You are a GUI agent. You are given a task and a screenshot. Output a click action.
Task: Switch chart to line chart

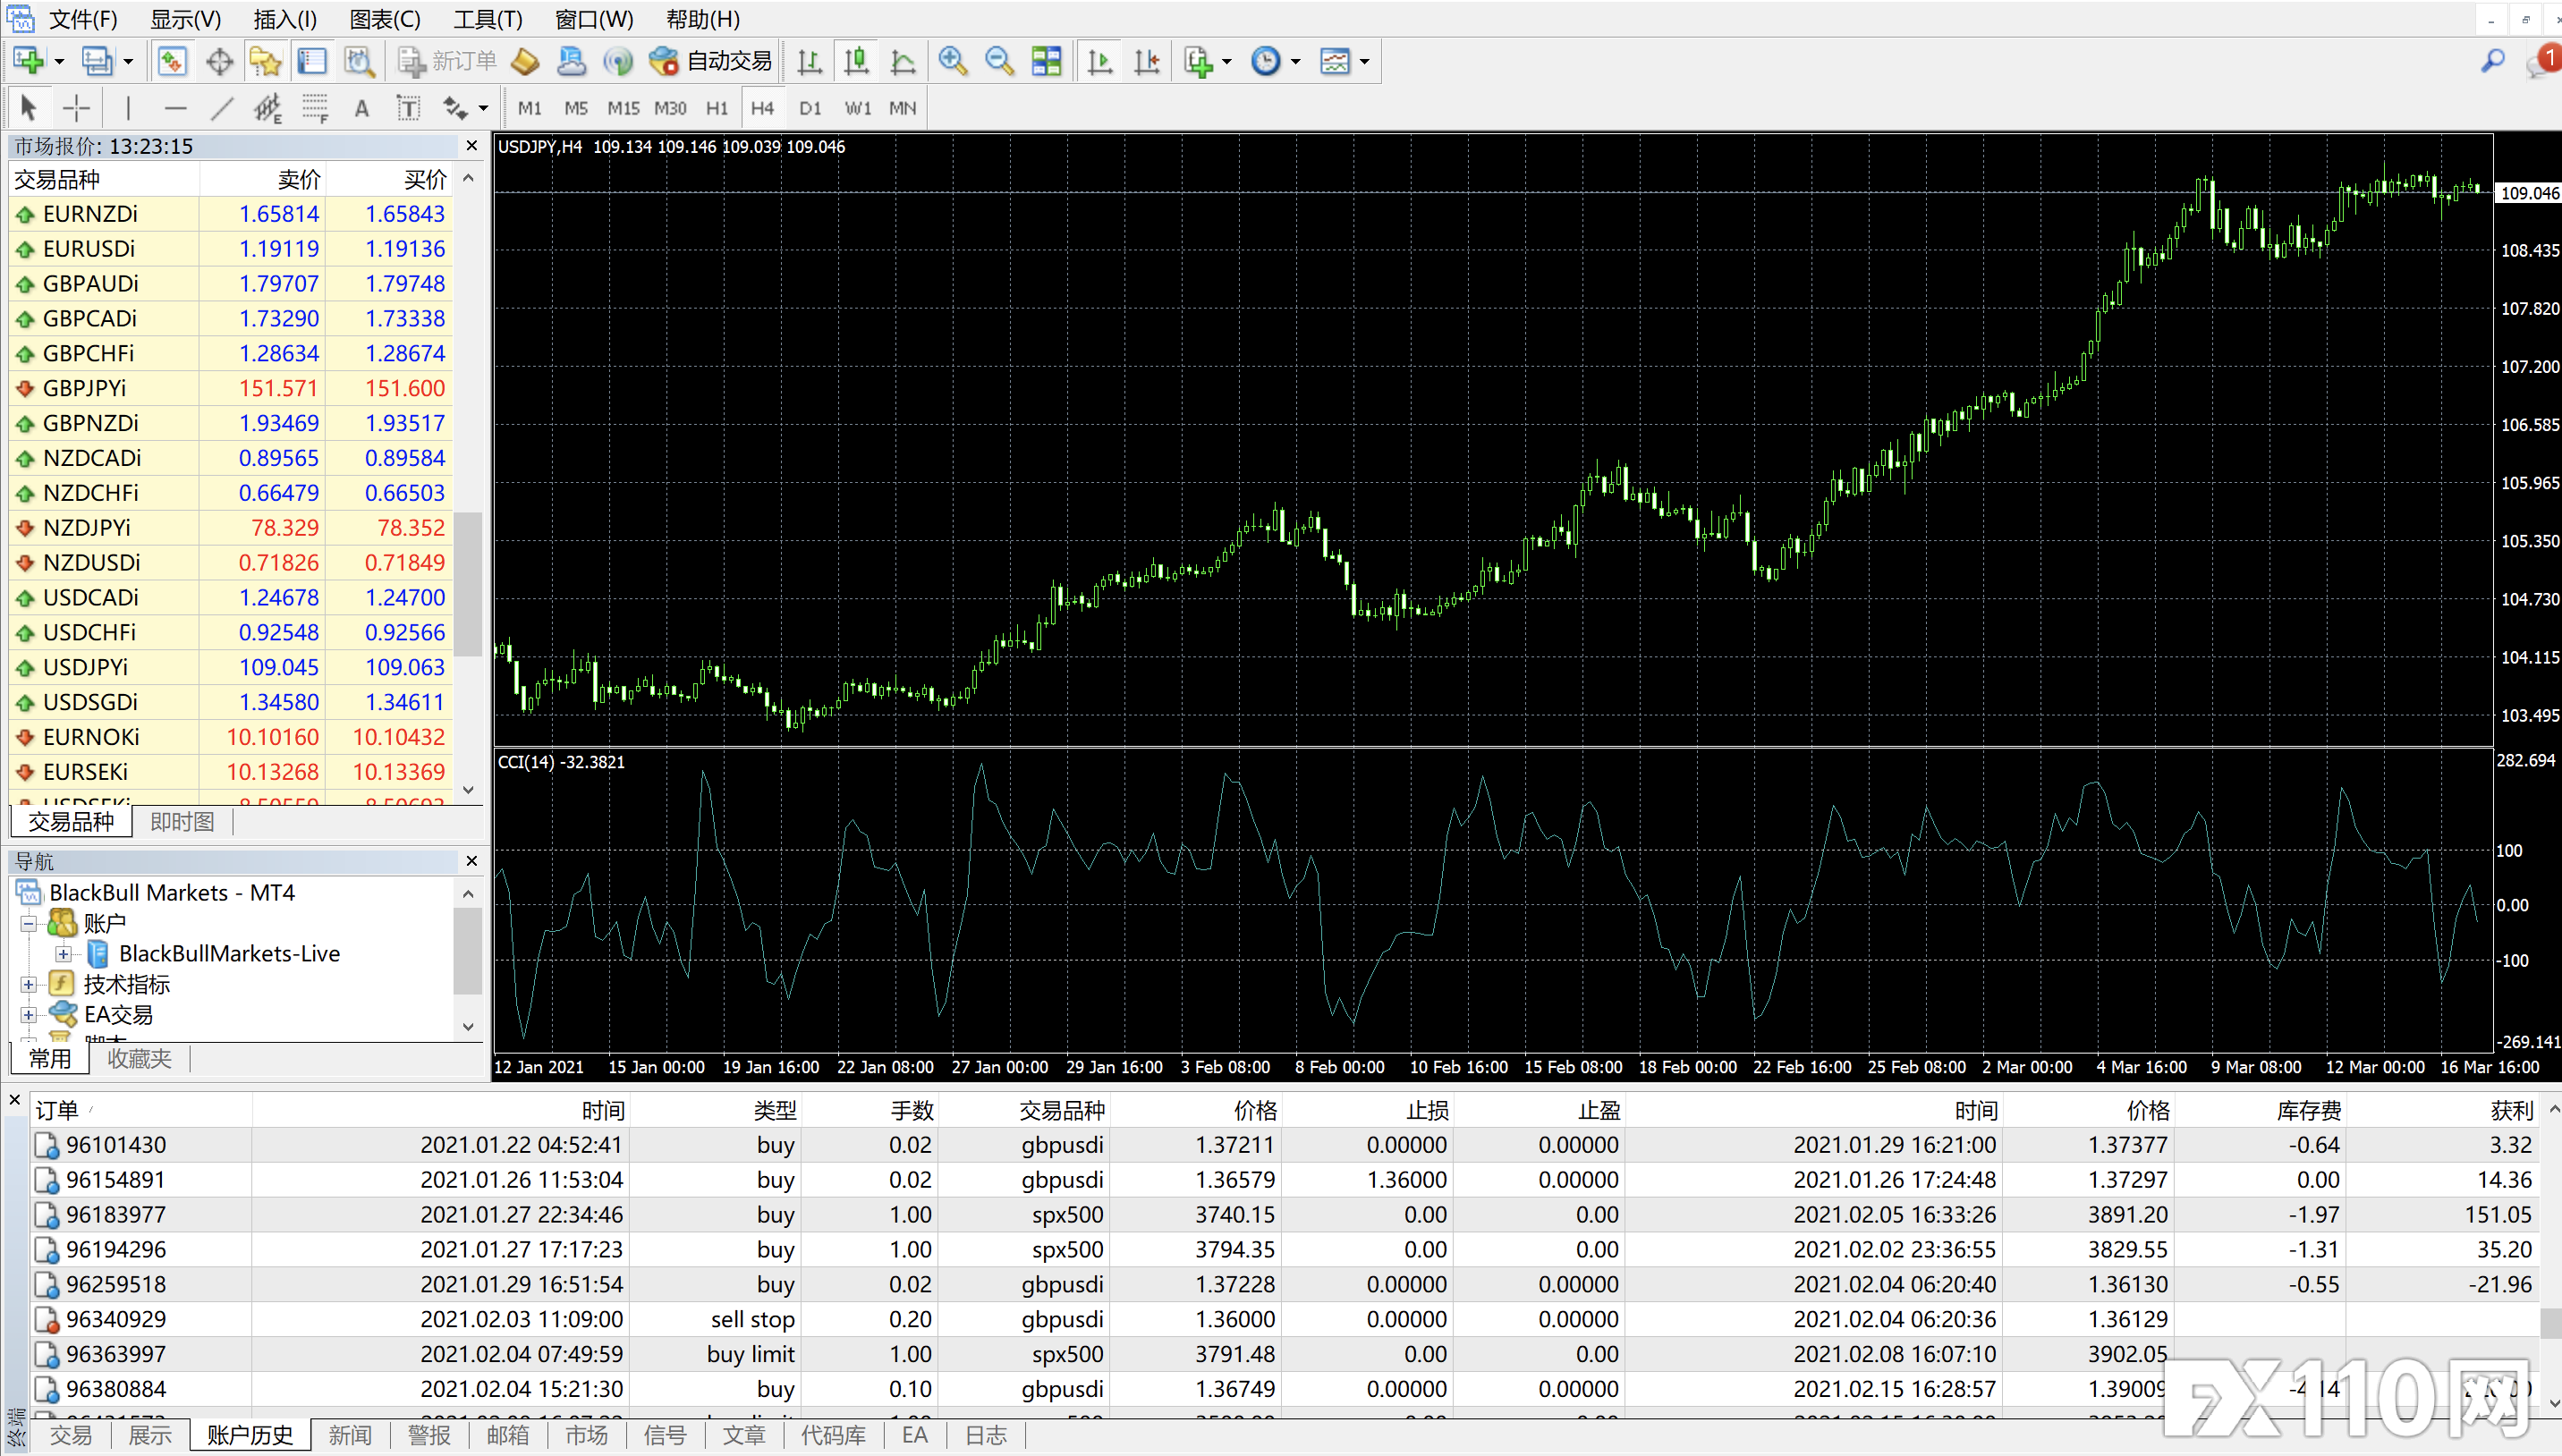903,61
